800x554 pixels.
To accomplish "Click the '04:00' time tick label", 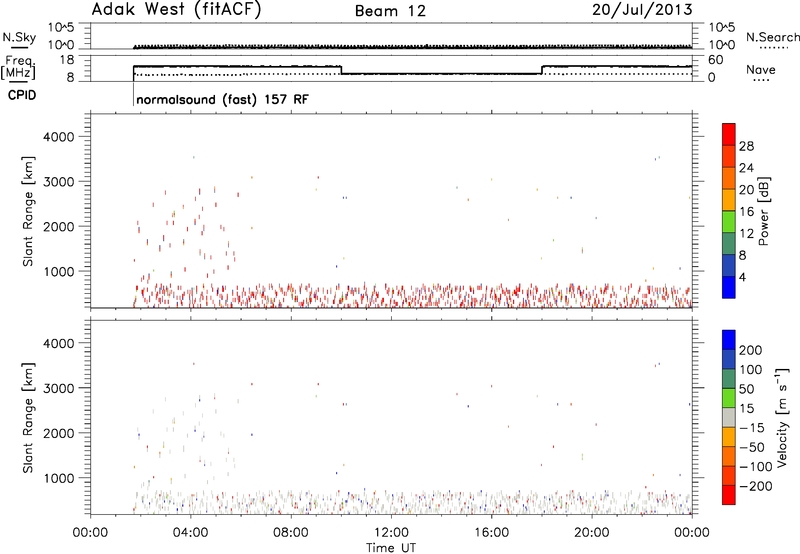I will 190,532.
